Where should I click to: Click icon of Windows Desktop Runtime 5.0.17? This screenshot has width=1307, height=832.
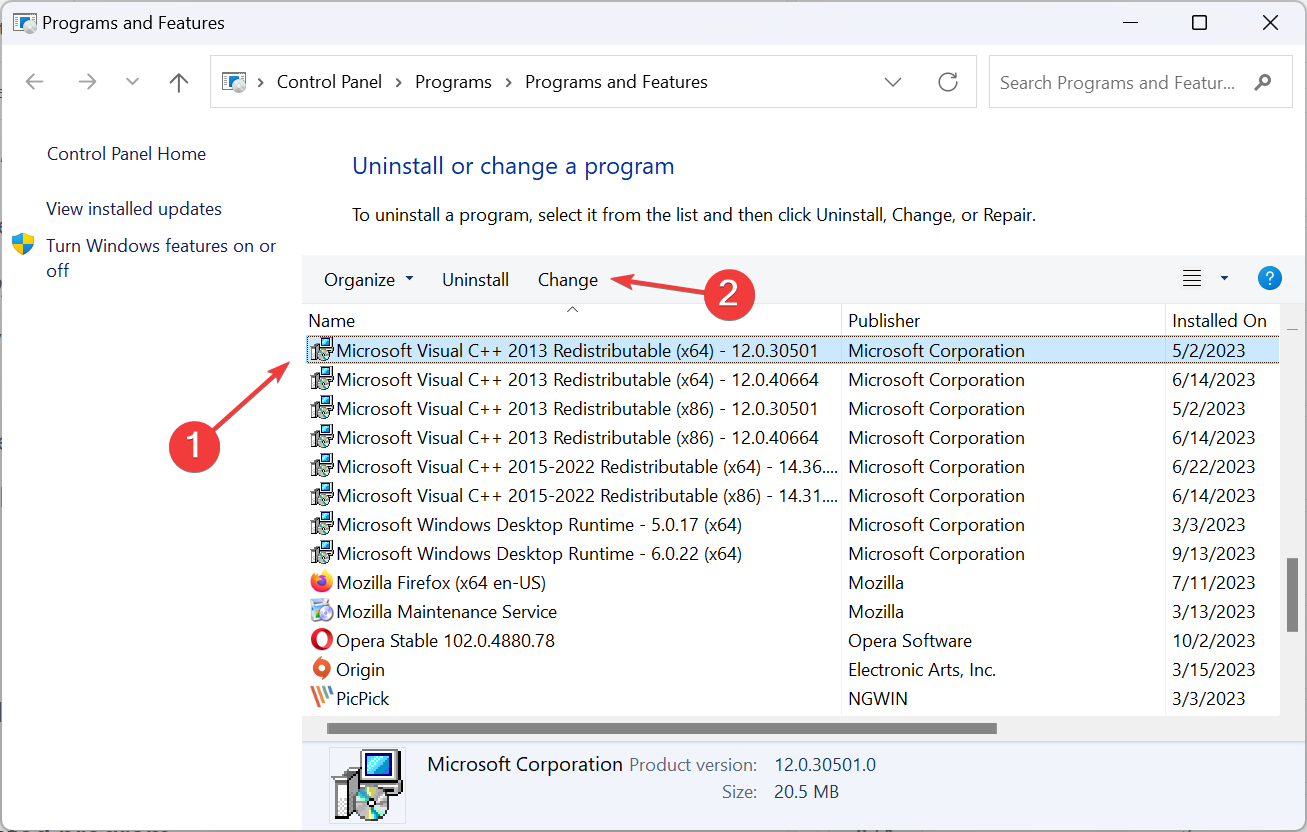(321, 525)
